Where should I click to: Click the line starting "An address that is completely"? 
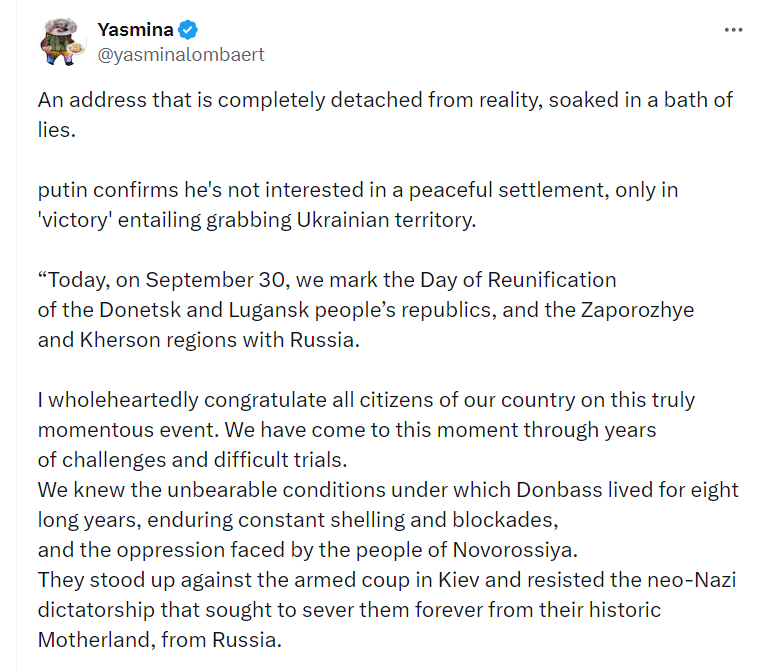[385, 100]
